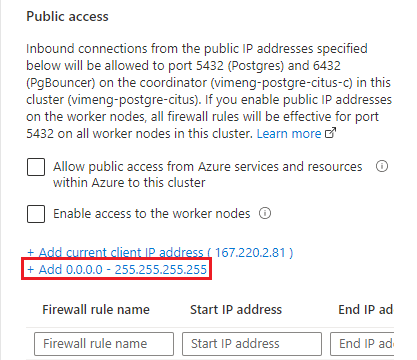Add current client IP address 167.220.2.81
Screen dimensions: 417x360
pos(160,252)
